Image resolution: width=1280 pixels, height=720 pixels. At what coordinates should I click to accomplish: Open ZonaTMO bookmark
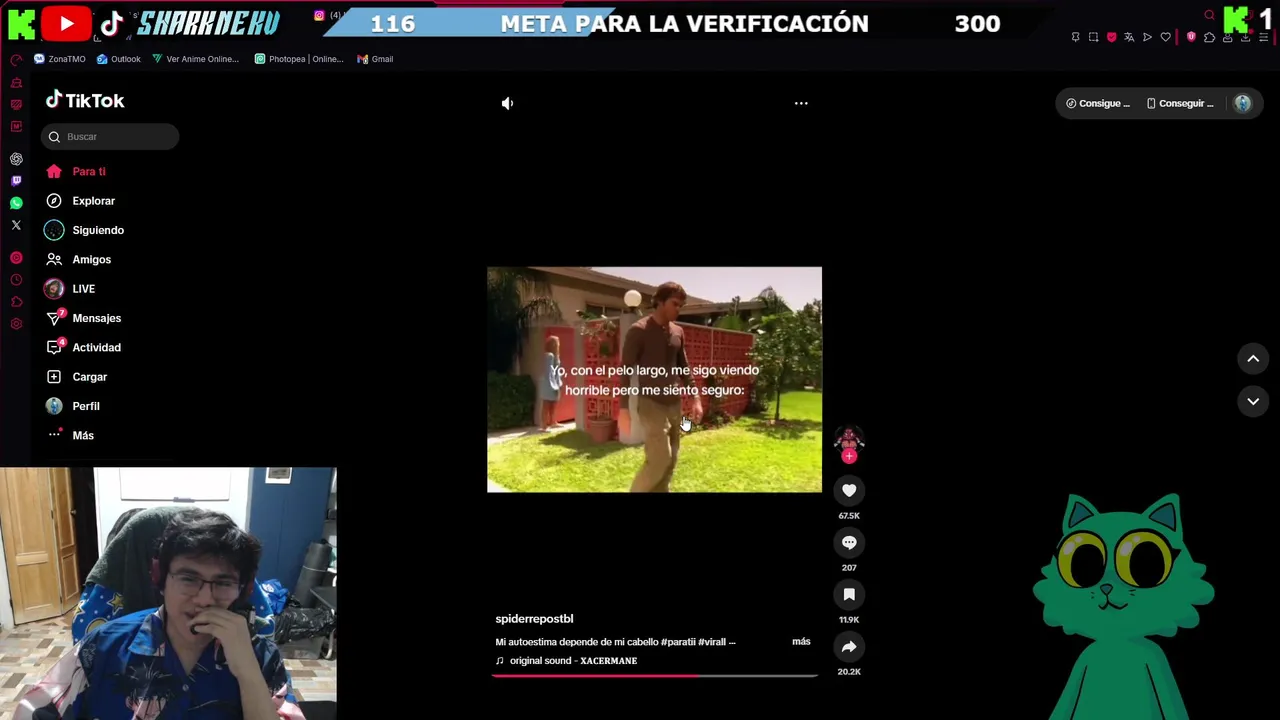tap(59, 59)
